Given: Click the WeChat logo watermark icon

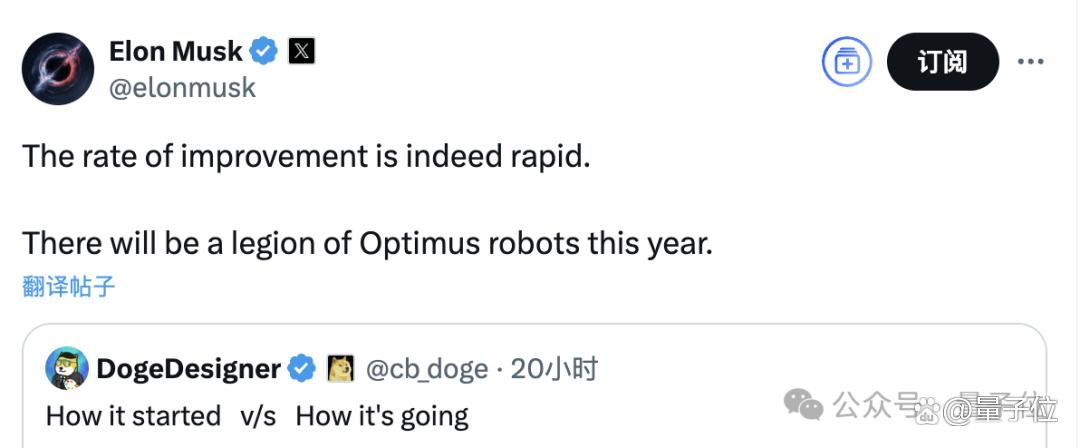Looking at the screenshot, I should [804, 404].
